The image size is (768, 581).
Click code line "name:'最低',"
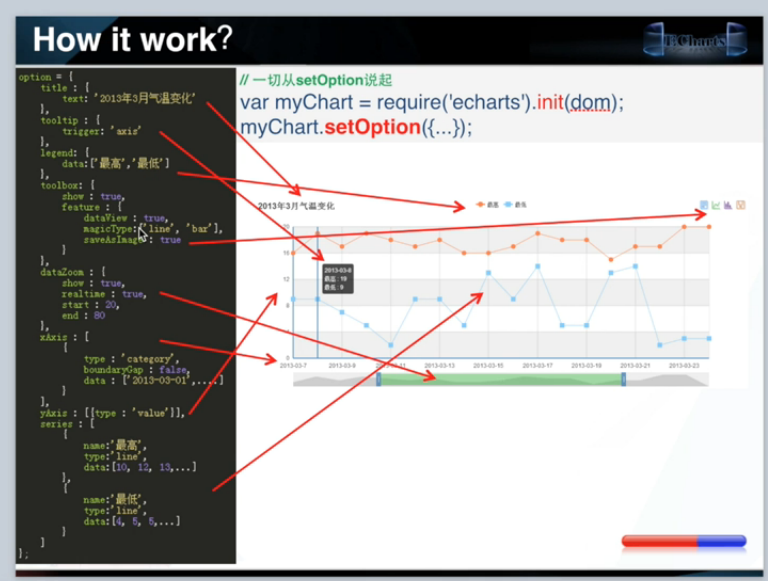click(x=115, y=500)
